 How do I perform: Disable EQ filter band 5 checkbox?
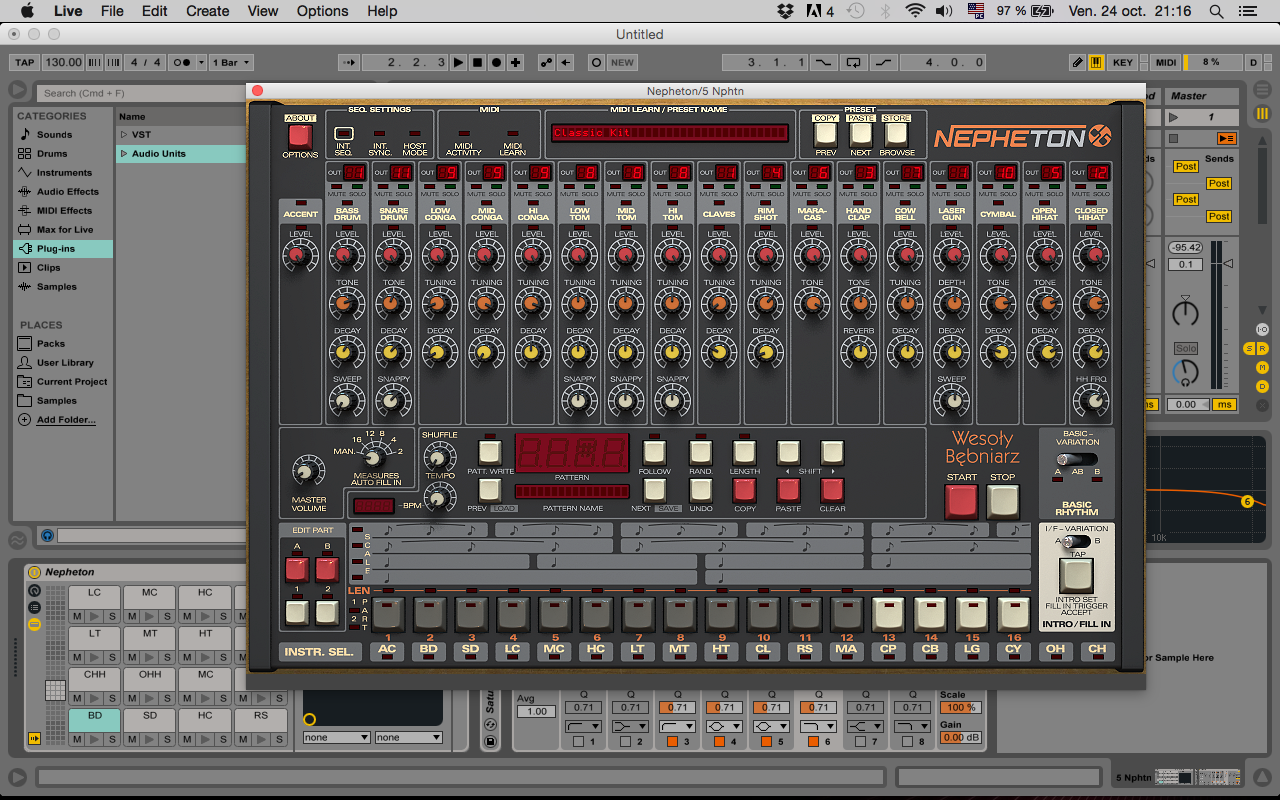(x=767, y=742)
